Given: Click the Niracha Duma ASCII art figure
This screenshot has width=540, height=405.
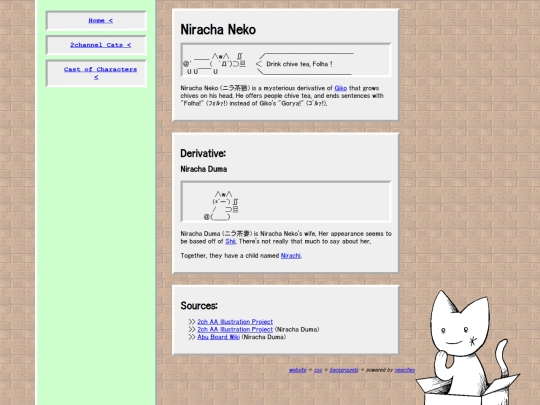Looking at the screenshot, I should 221,206.
